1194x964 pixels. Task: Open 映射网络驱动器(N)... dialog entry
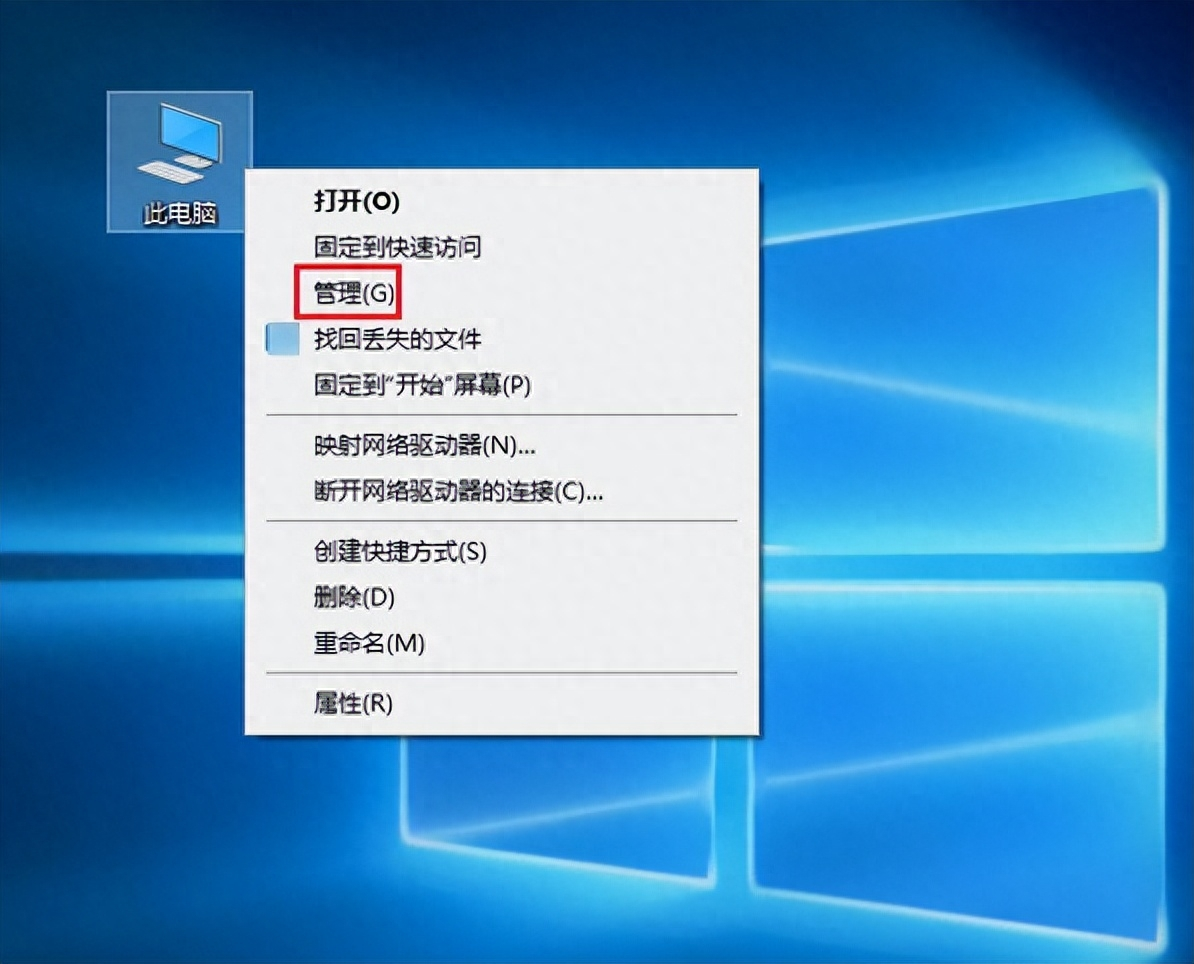(x=425, y=445)
